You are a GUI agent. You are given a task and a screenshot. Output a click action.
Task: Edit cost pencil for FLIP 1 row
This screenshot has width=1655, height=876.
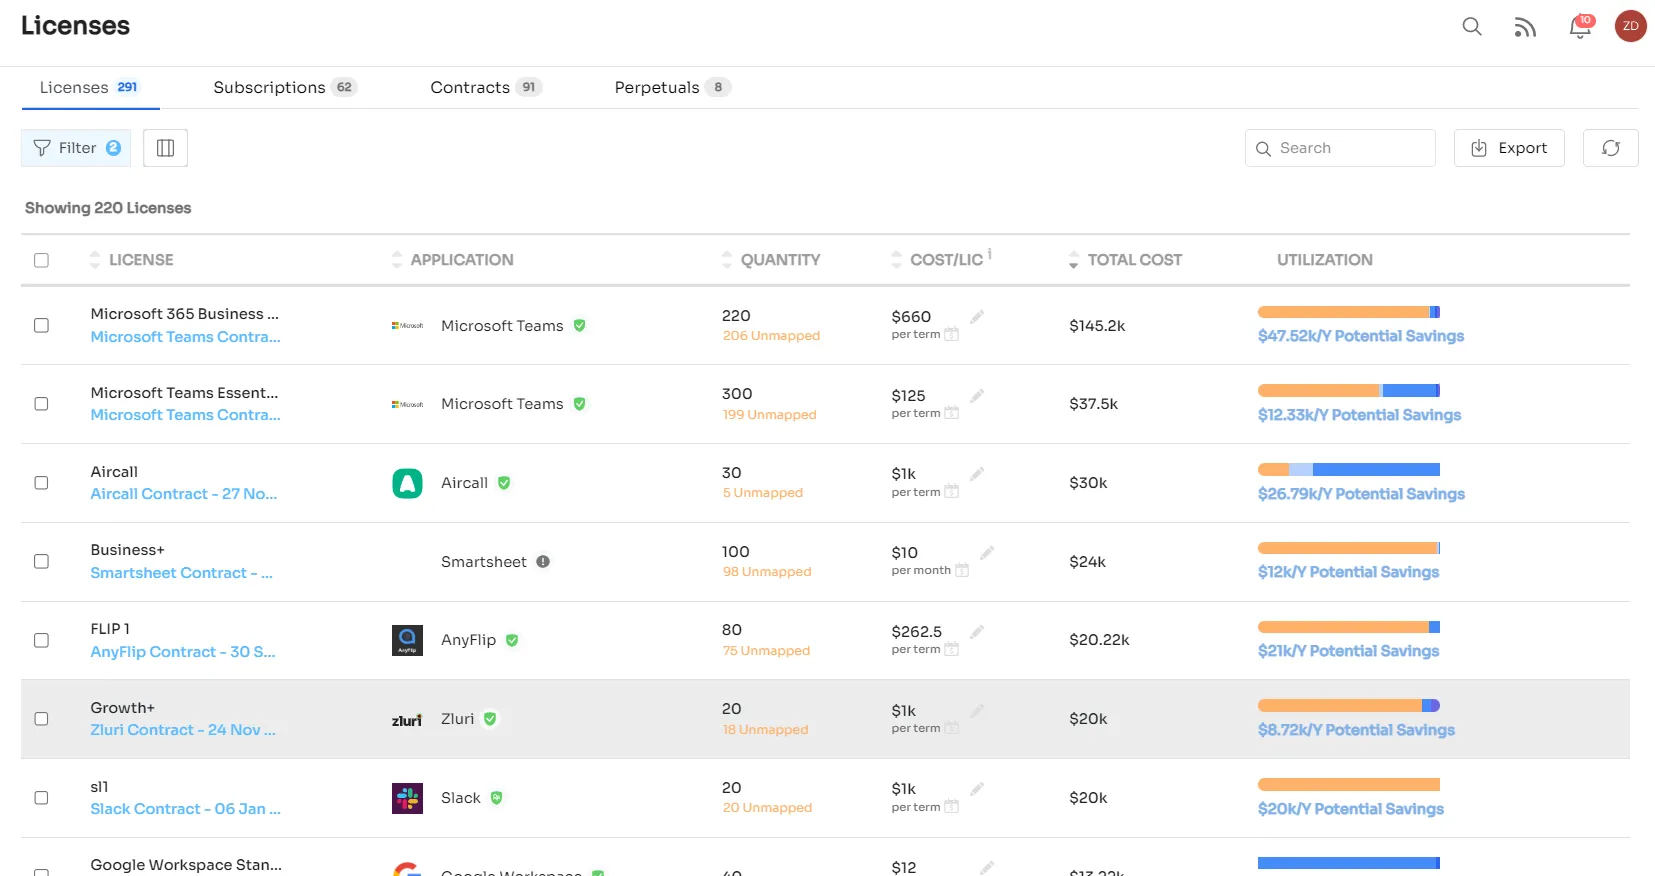point(977,632)
